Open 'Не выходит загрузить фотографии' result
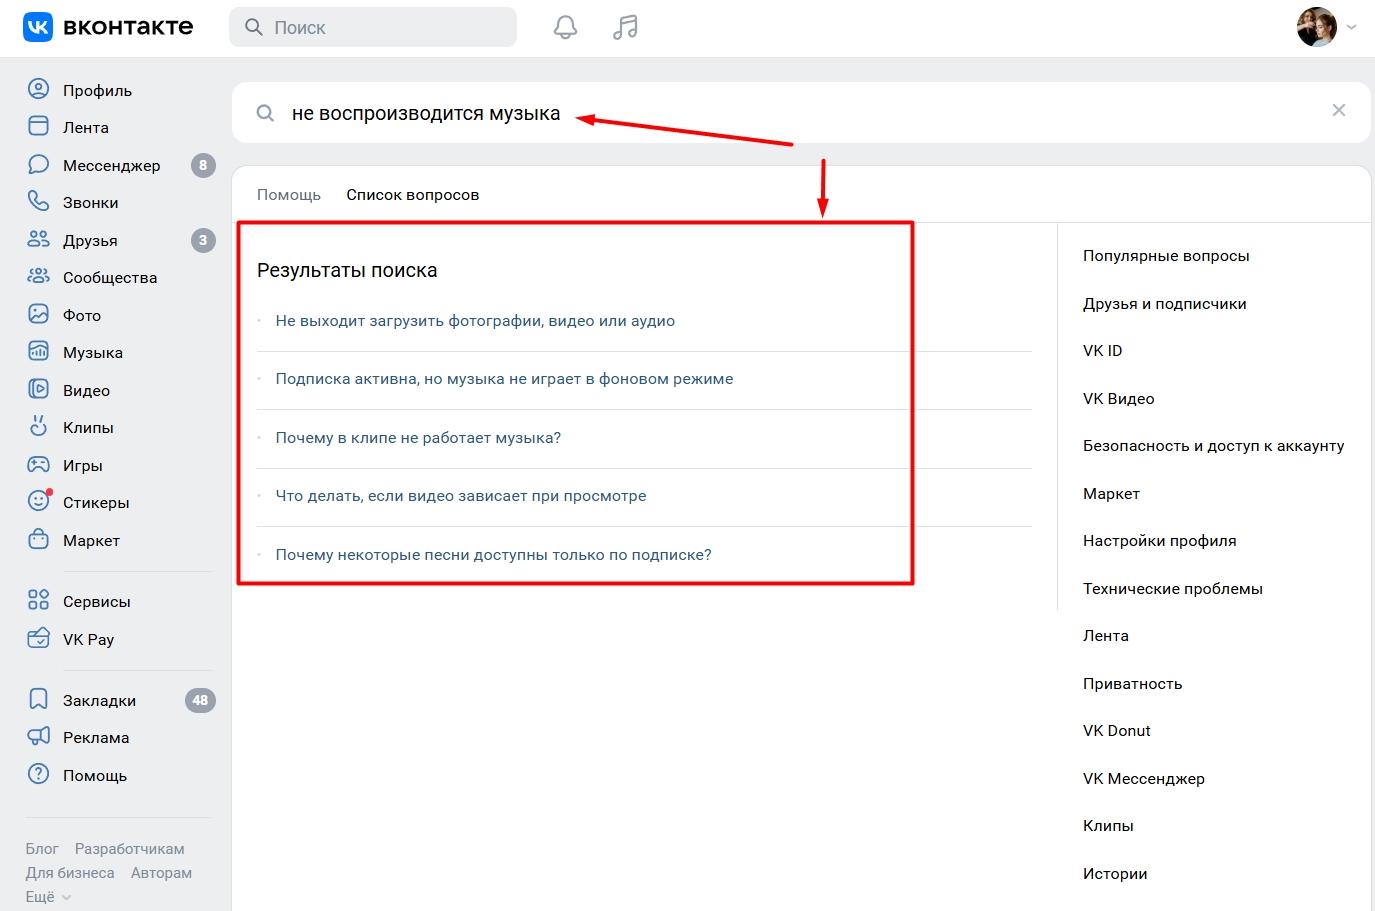 (x=475, y=321)
